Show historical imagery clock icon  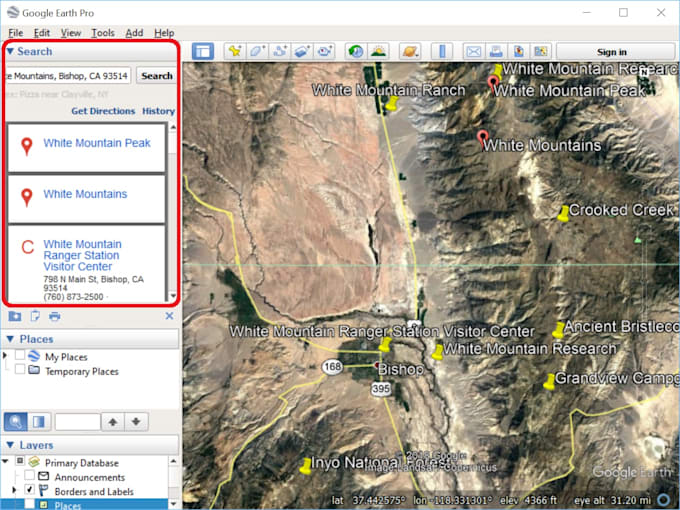click(356, 52)
